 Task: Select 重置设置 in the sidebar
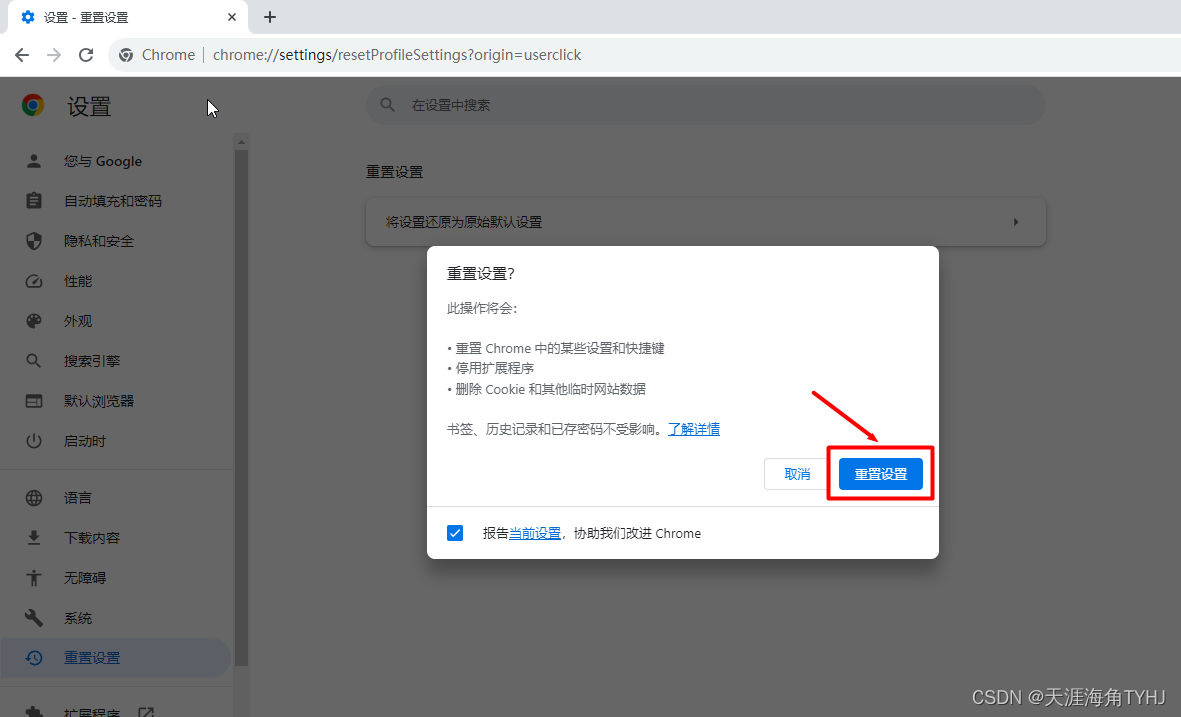click(117, 657)
